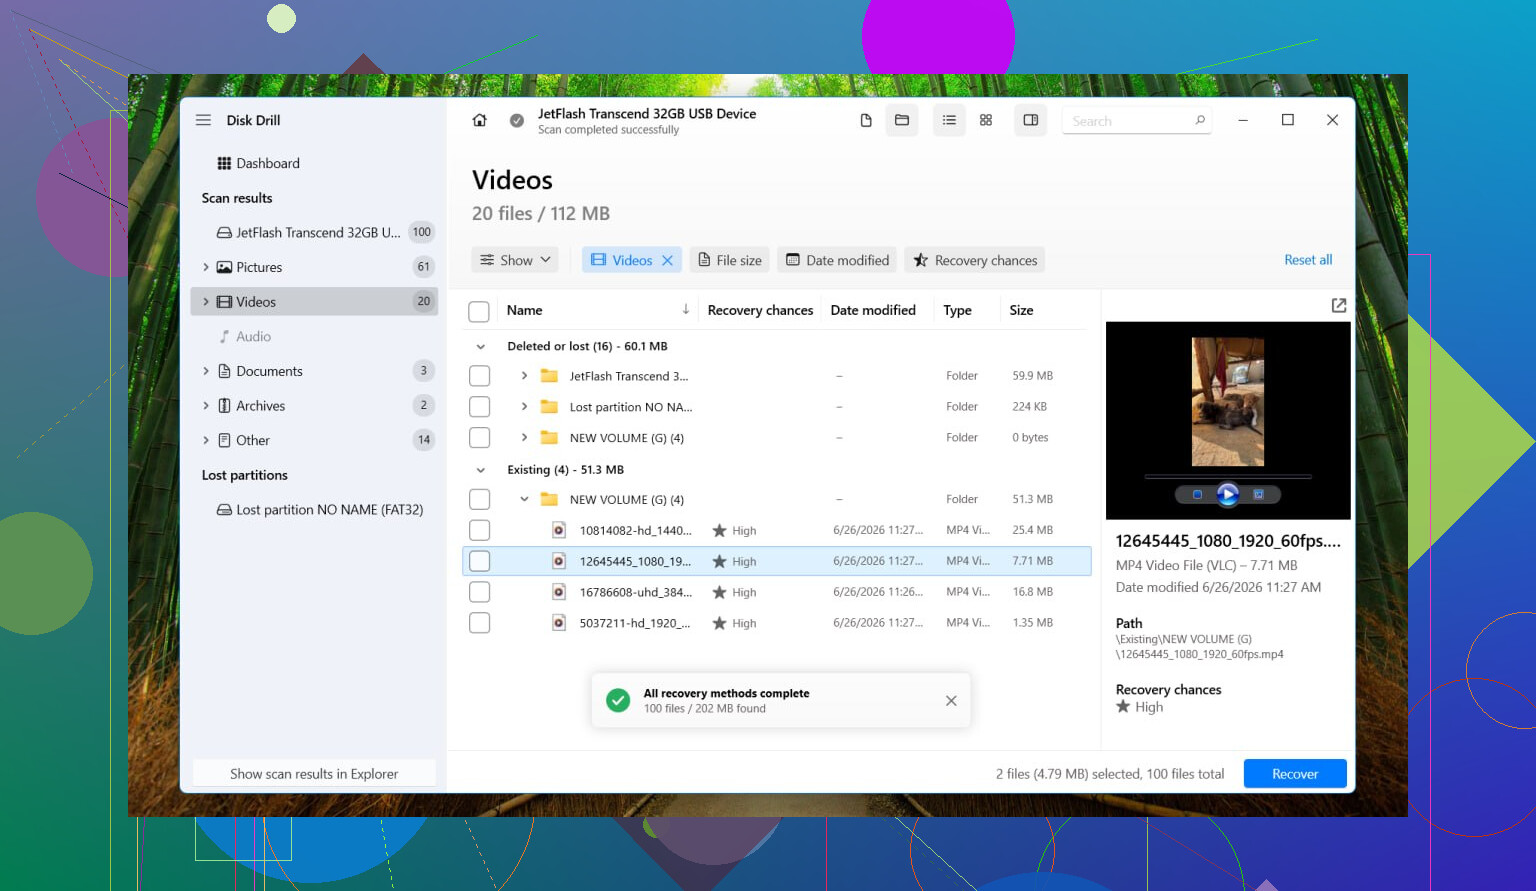The width and height of the screenshot is (1536, 891).
Task: Check existing NEW VOLUME (G) 51.3 MB checkbox
Action: [480, 499]
